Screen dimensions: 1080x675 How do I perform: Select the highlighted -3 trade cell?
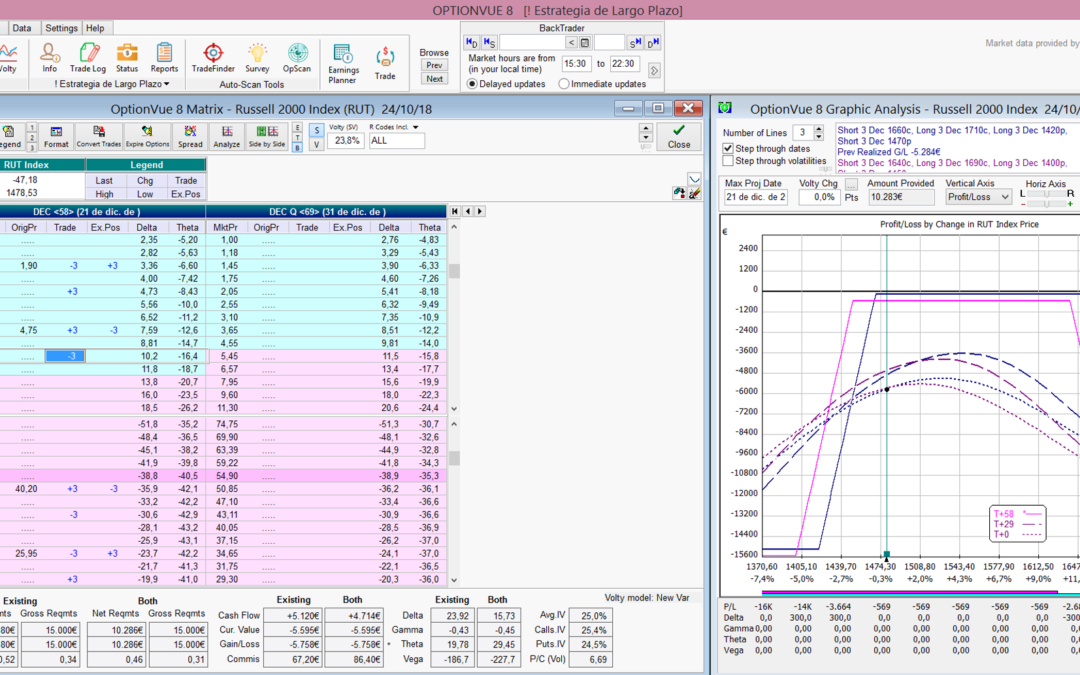[x=65, y=356]
